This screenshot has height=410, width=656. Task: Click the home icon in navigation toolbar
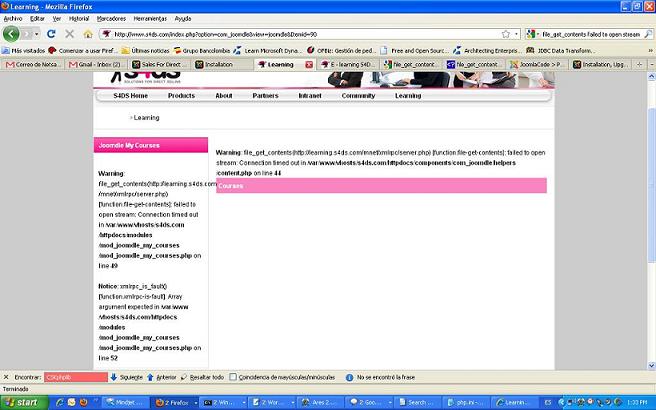tap(89, 34)
